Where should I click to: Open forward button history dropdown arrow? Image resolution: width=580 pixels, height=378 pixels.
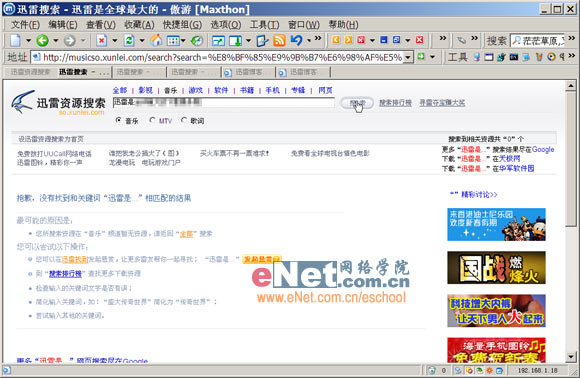pos(83,40)
